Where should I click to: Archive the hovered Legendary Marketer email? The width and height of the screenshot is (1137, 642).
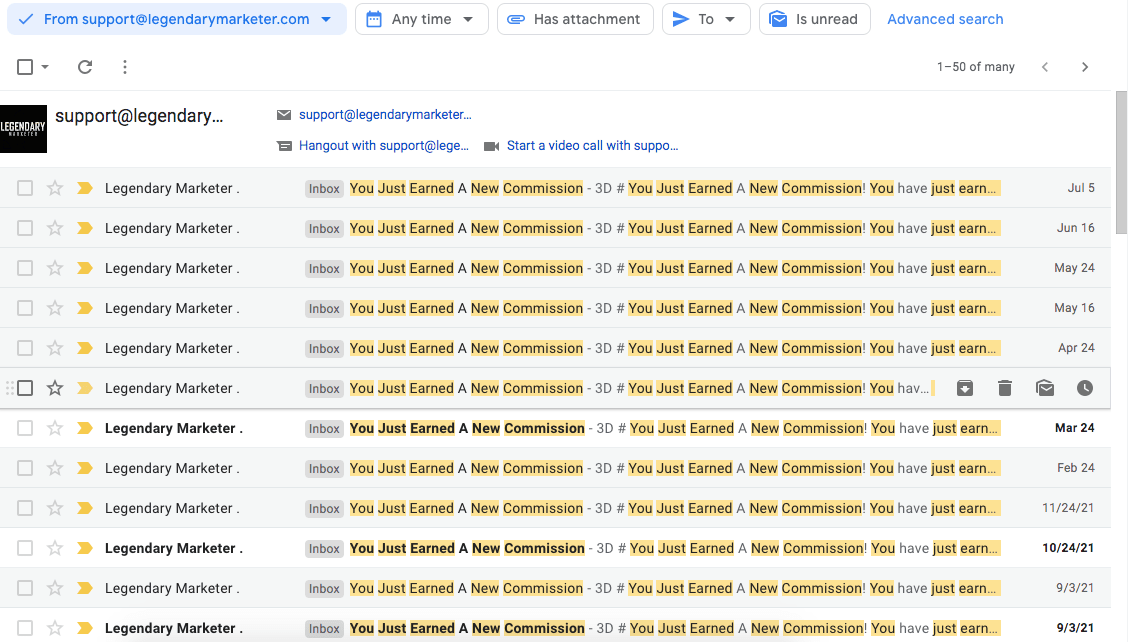964,388
